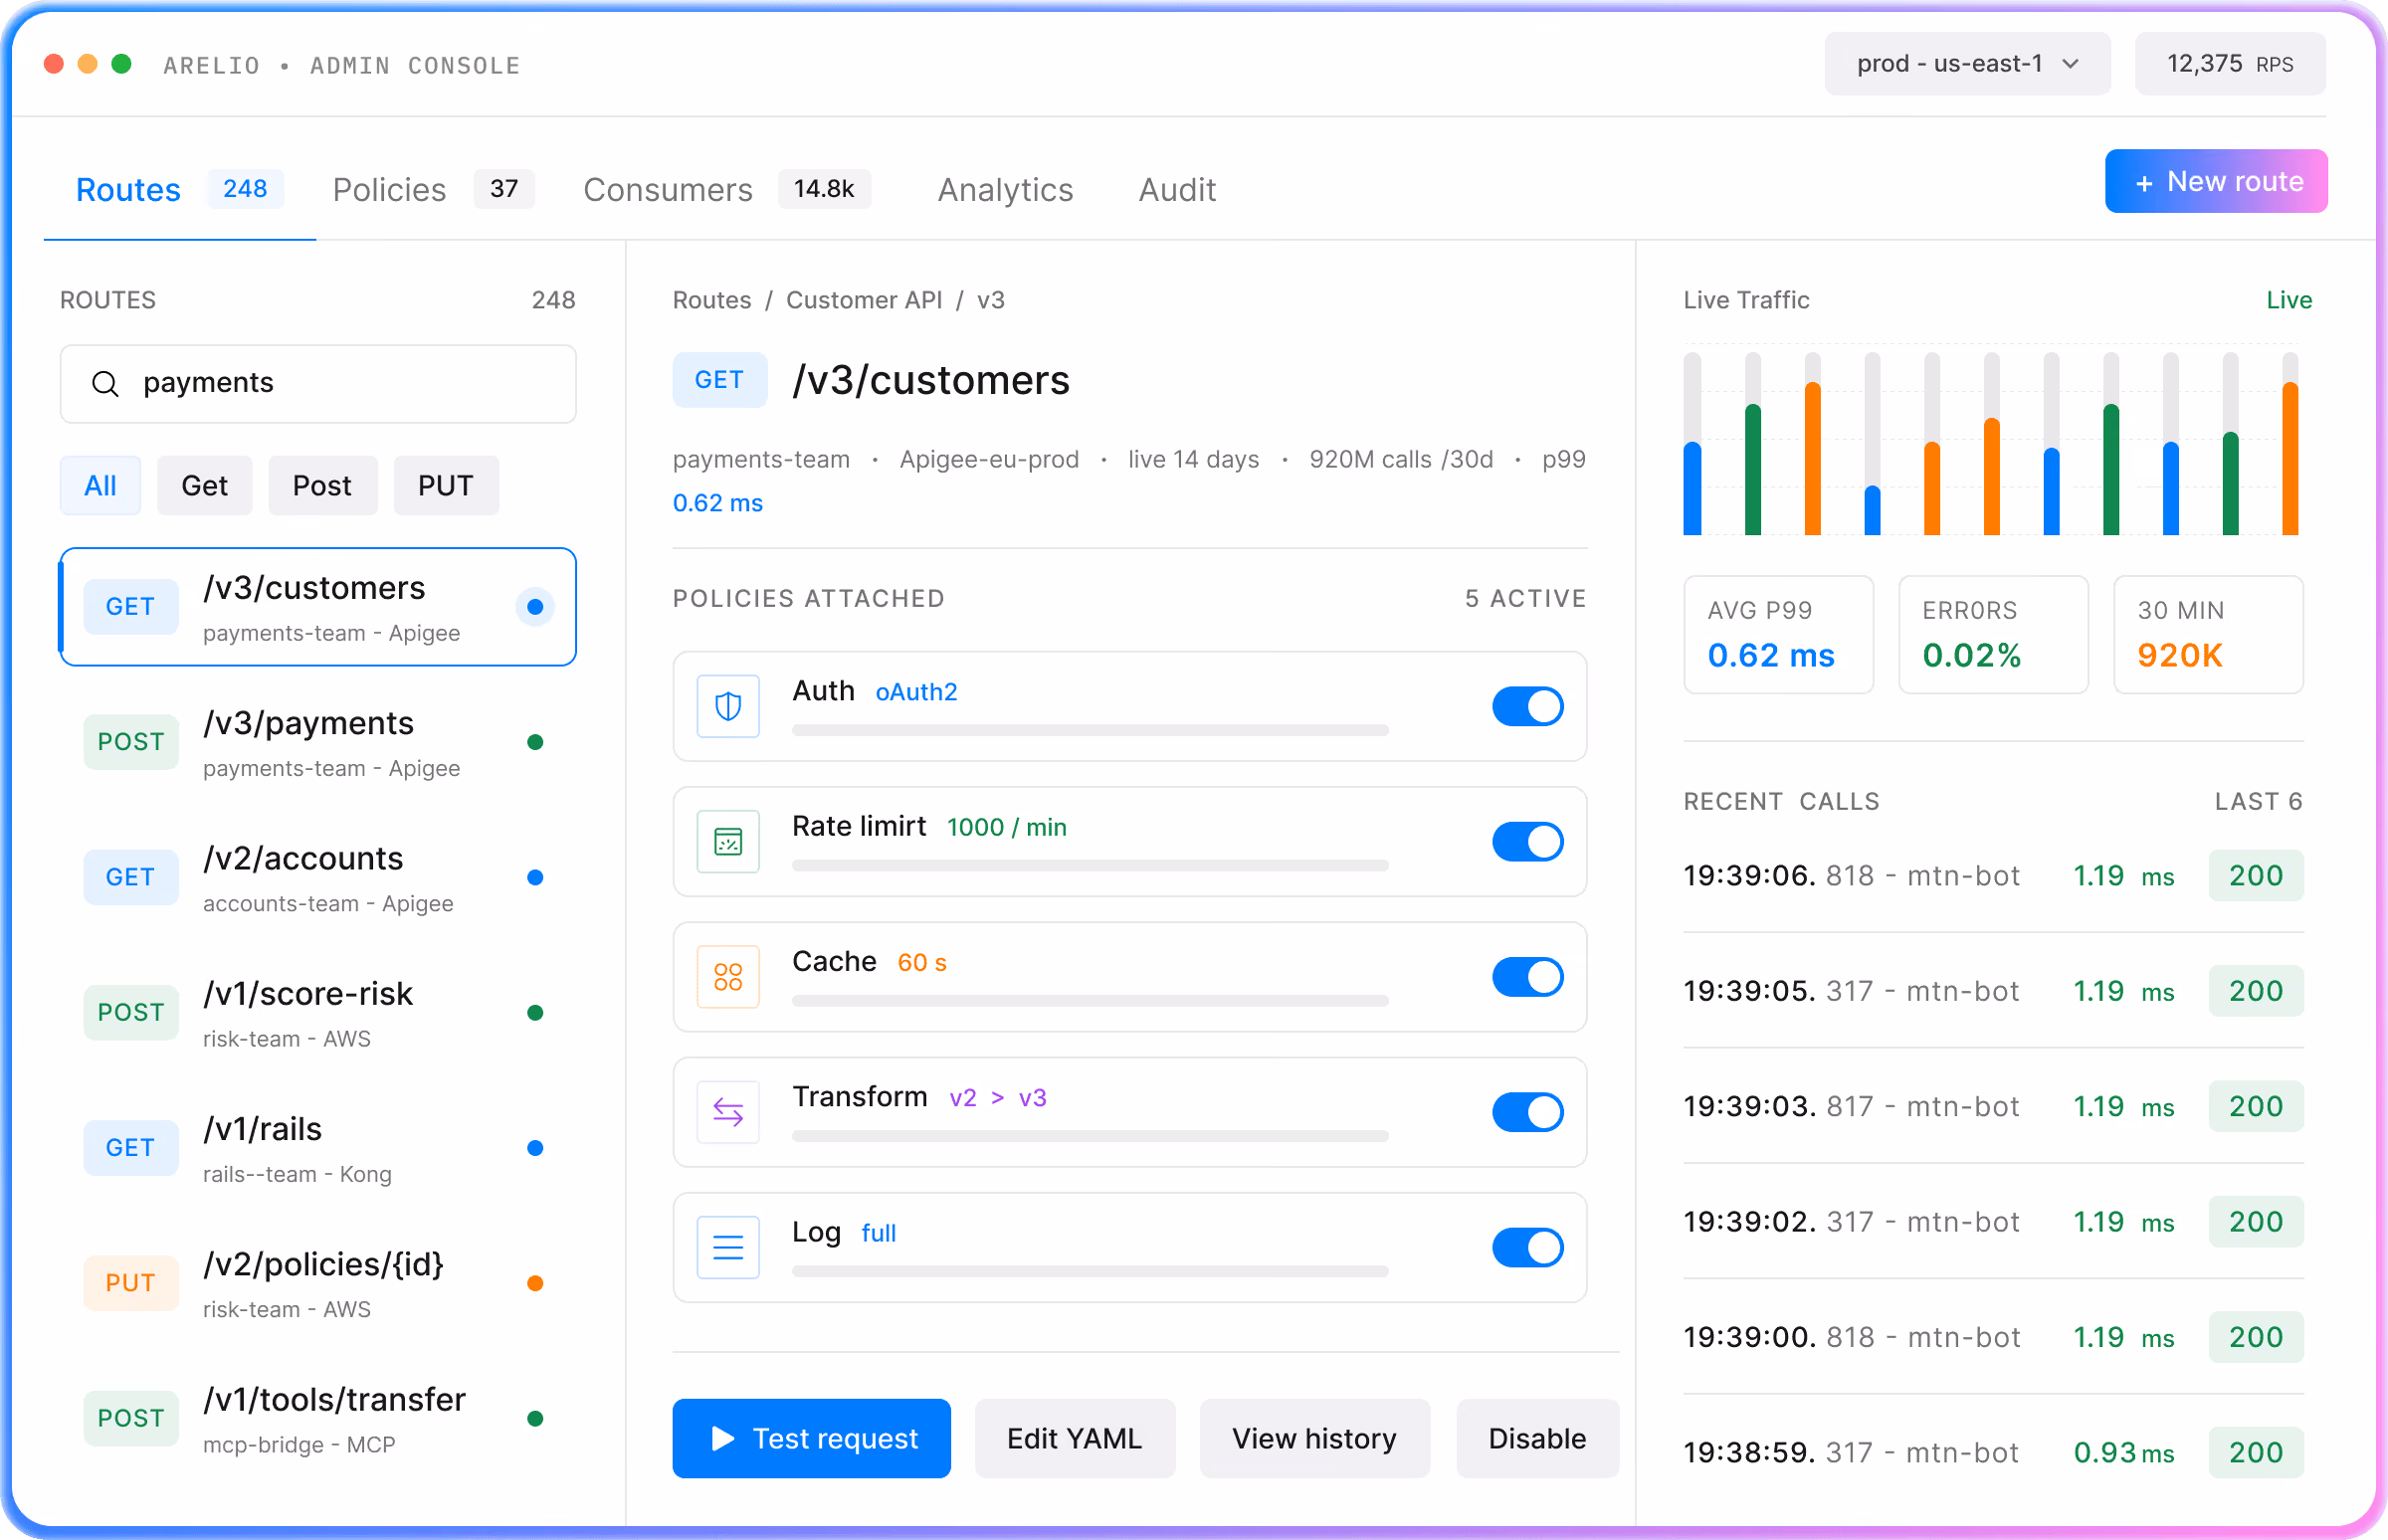Click the 0.62 ms p99 value under heading

[x=717, y=503]
